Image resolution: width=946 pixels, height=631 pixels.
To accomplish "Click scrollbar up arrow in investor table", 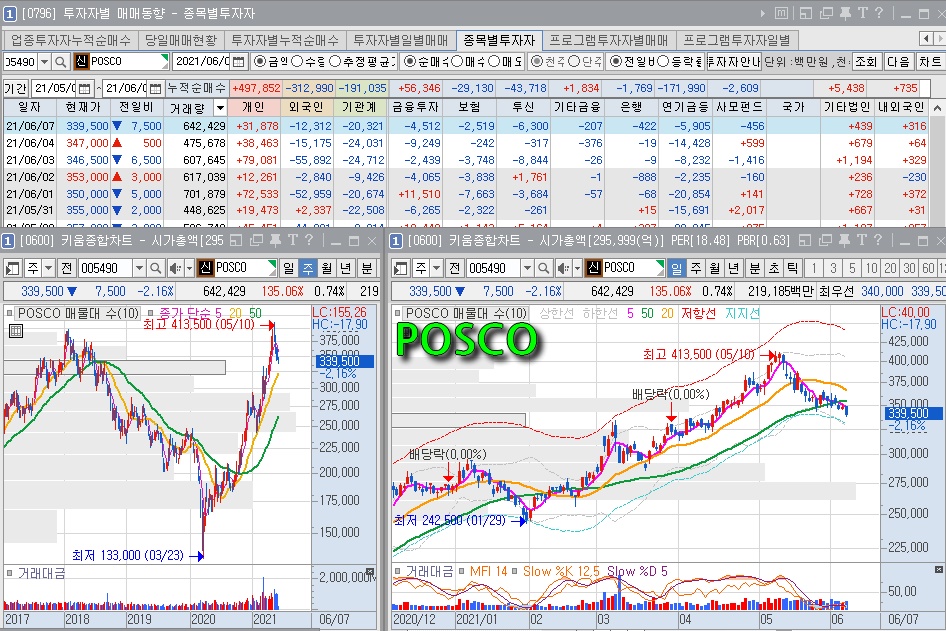I will (x=938, y=108).
